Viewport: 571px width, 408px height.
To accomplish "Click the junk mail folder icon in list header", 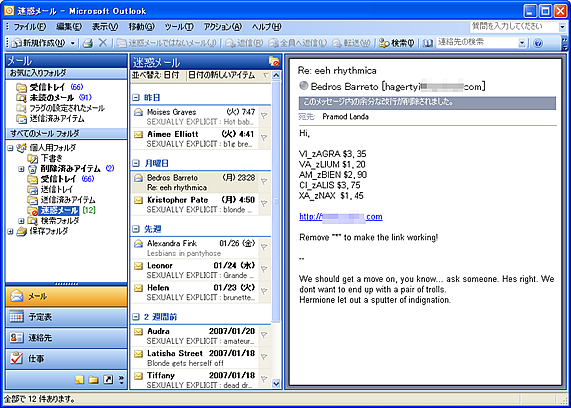I will [273, 62].
